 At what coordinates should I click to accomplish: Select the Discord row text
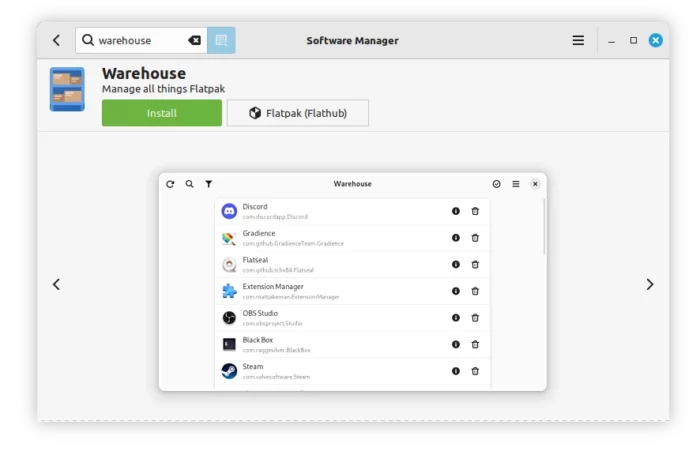pyautogui.click(x=275, y=212)
